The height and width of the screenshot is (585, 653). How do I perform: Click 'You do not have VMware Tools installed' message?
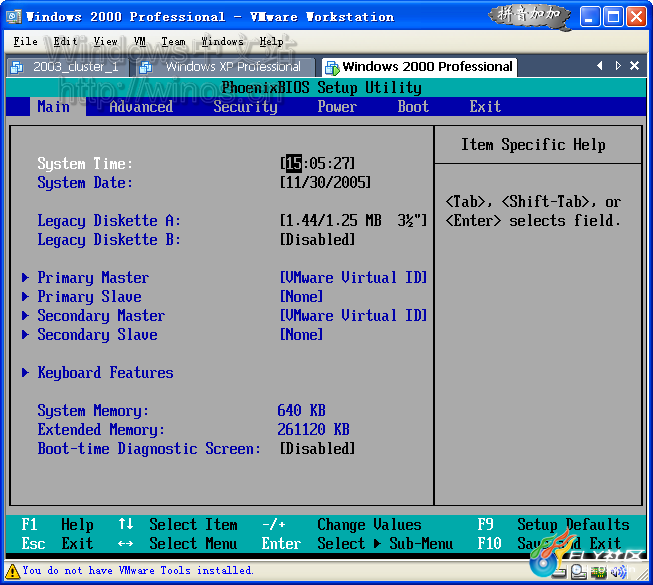tap(138, 570)
